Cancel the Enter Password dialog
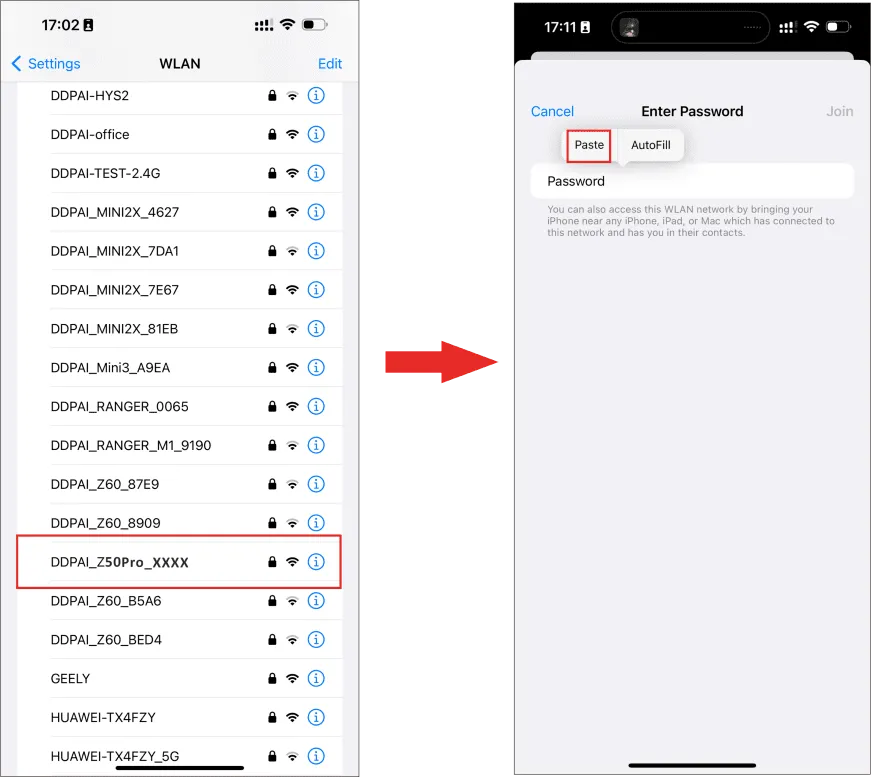The height and width of the screenshot is (777, 871). (x=552, y=112)
